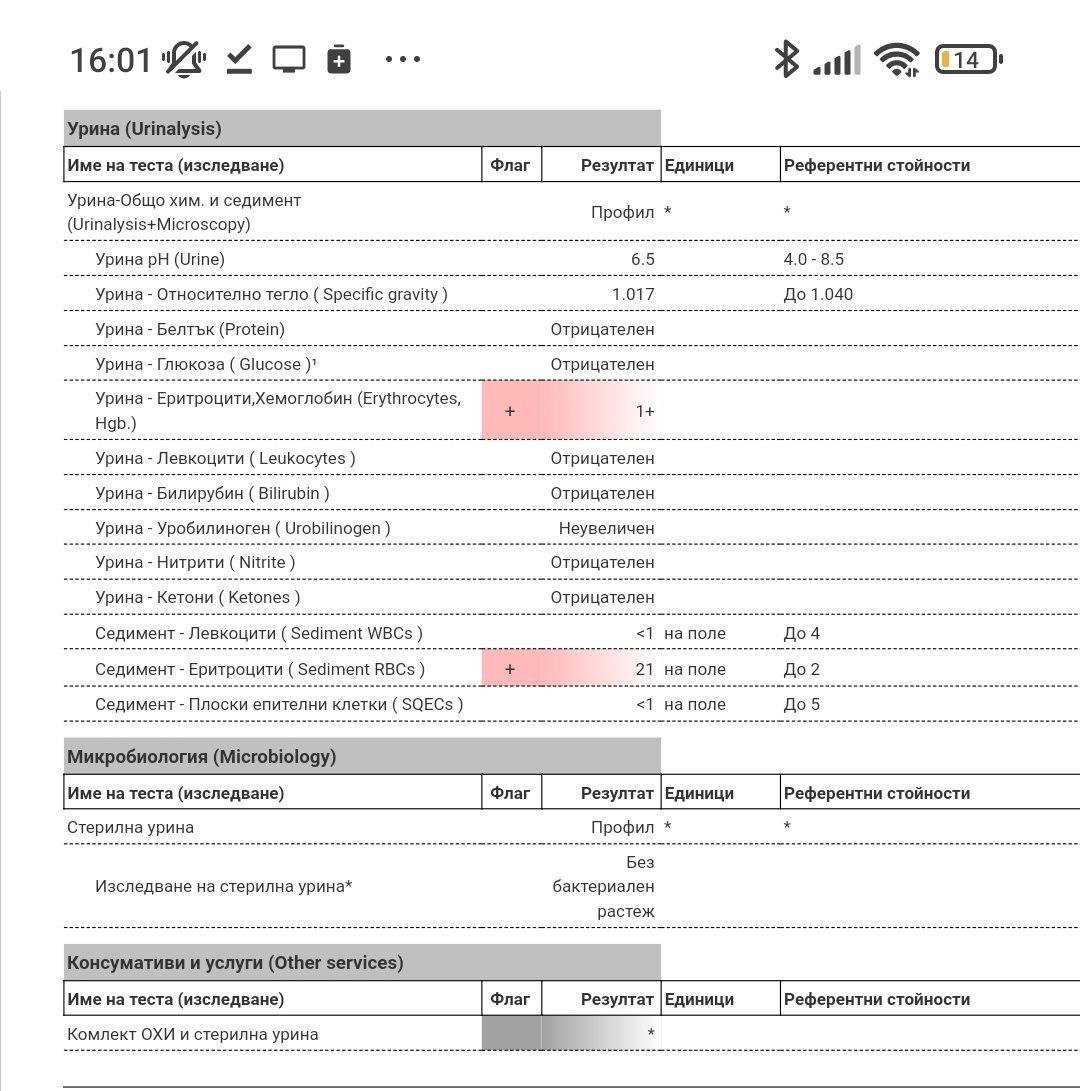
Task: Click the red flag for Sediment RBCs
Action: point(510,669)
